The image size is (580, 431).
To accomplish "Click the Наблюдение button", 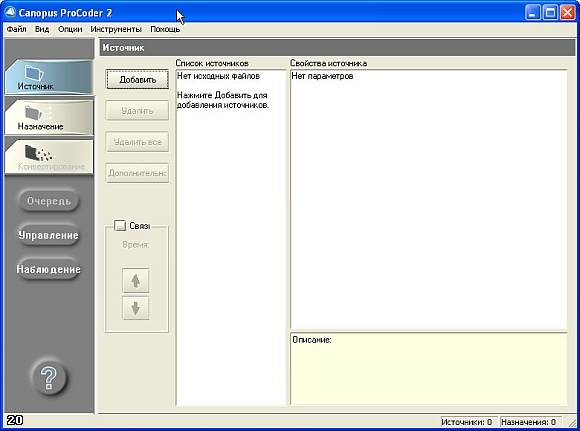I will click(48, 269).
